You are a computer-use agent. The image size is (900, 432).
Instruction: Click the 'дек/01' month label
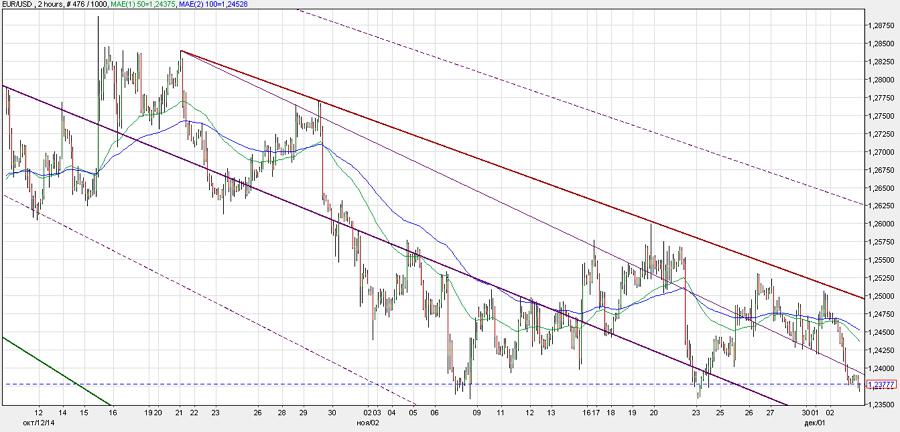pyautogui.click(x=814, y=421)
